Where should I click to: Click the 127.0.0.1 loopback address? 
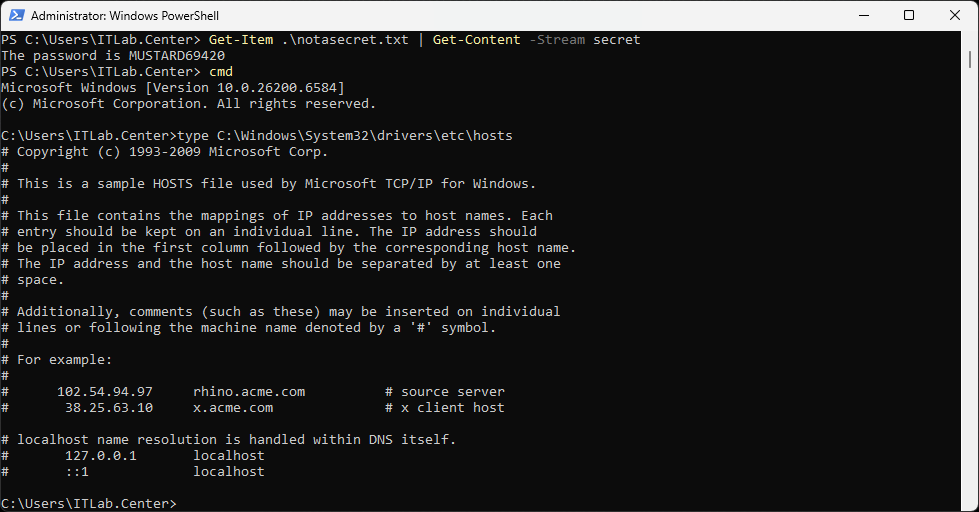(100, 455)
